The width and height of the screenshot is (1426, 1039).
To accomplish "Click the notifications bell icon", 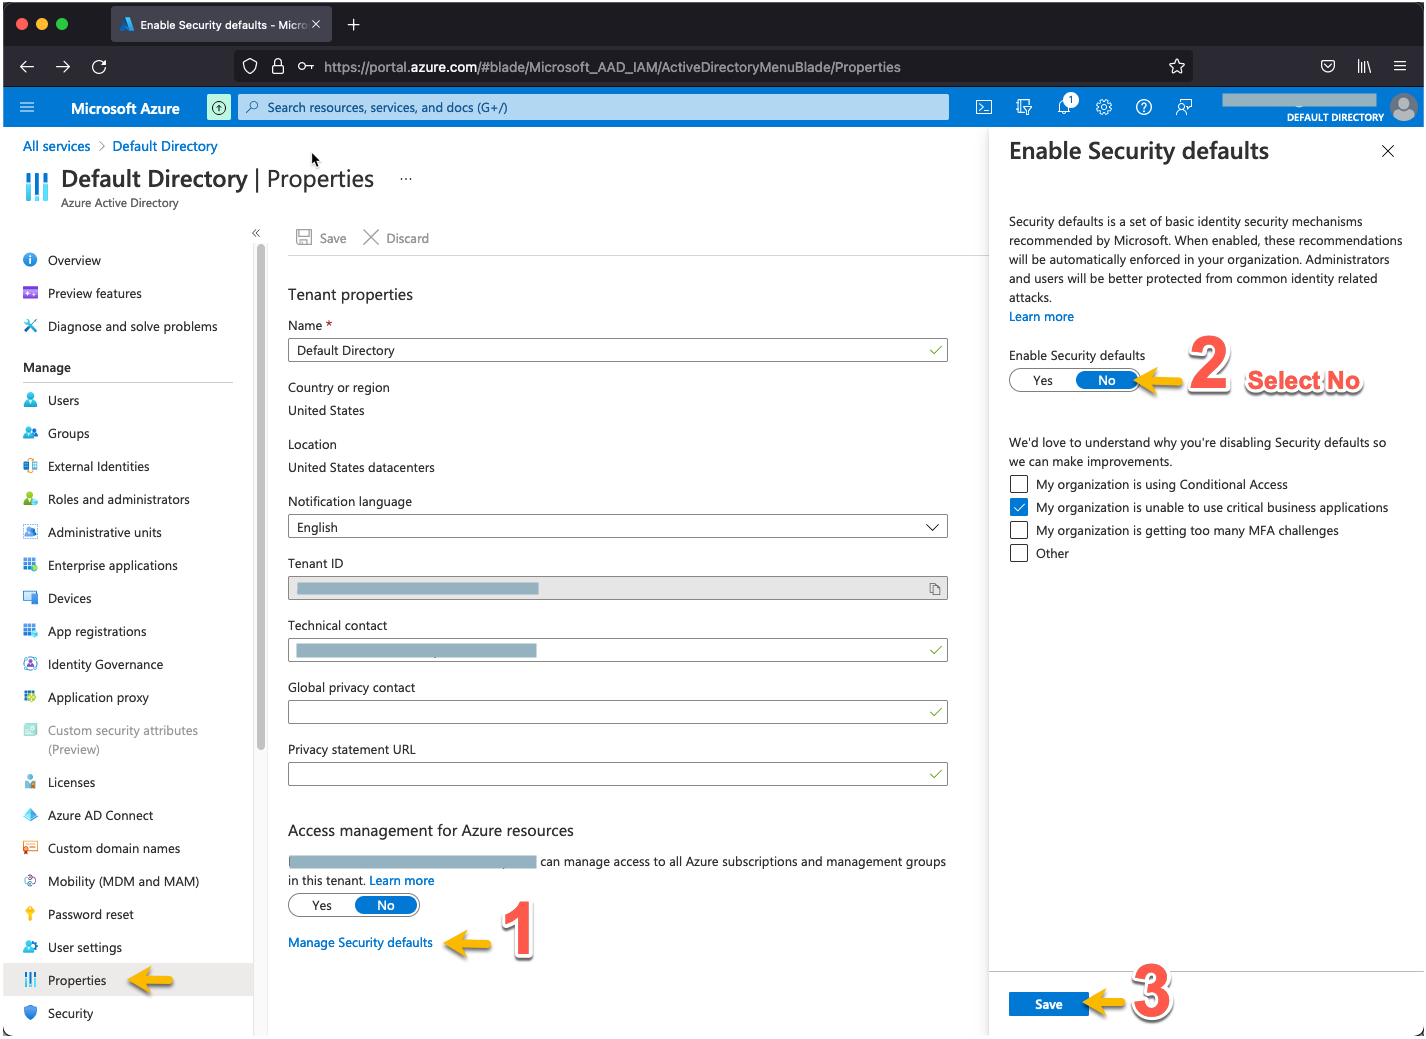I will coord(1064,107).
